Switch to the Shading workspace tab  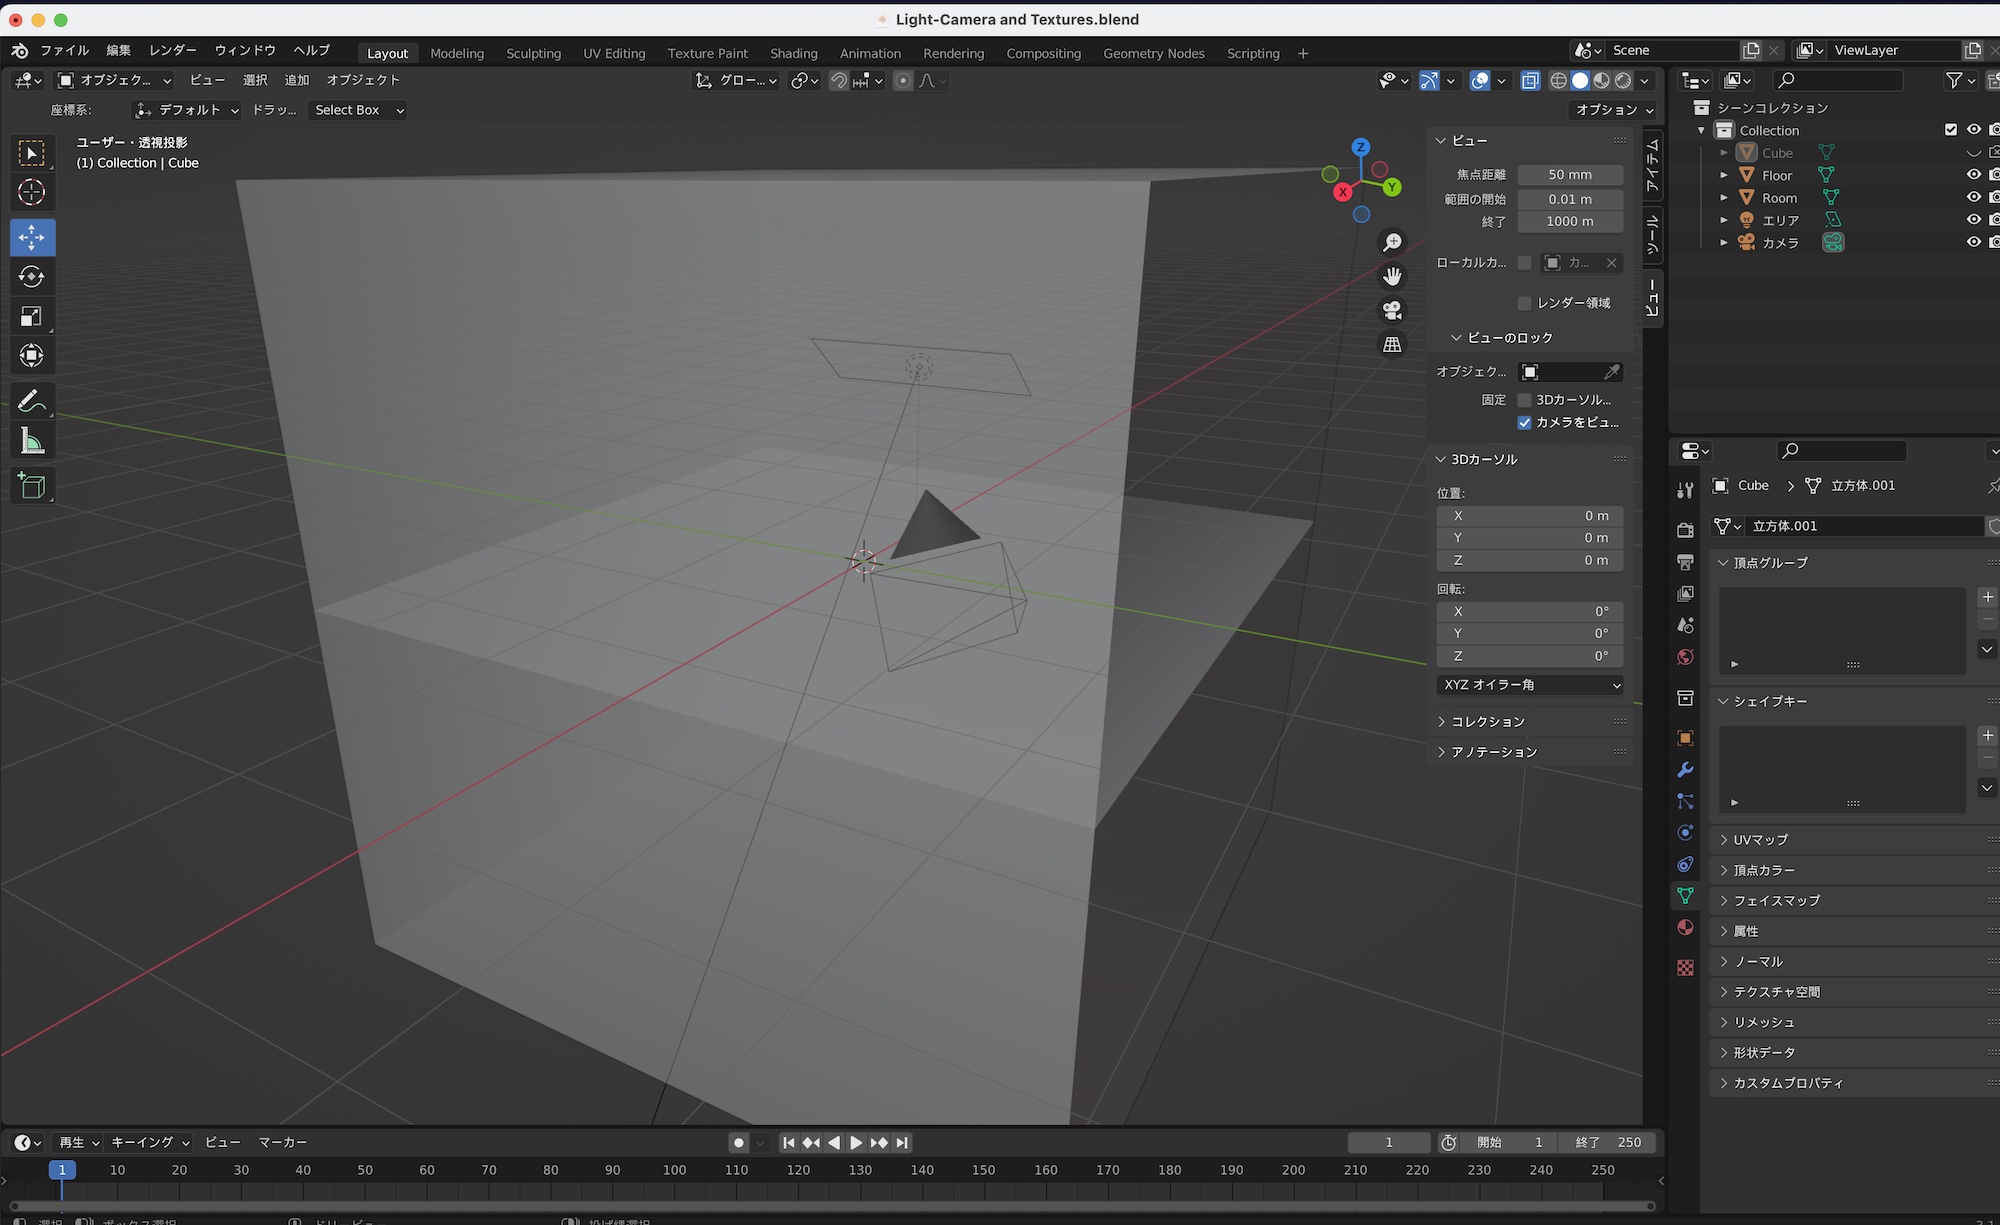[x=793, y=53]
